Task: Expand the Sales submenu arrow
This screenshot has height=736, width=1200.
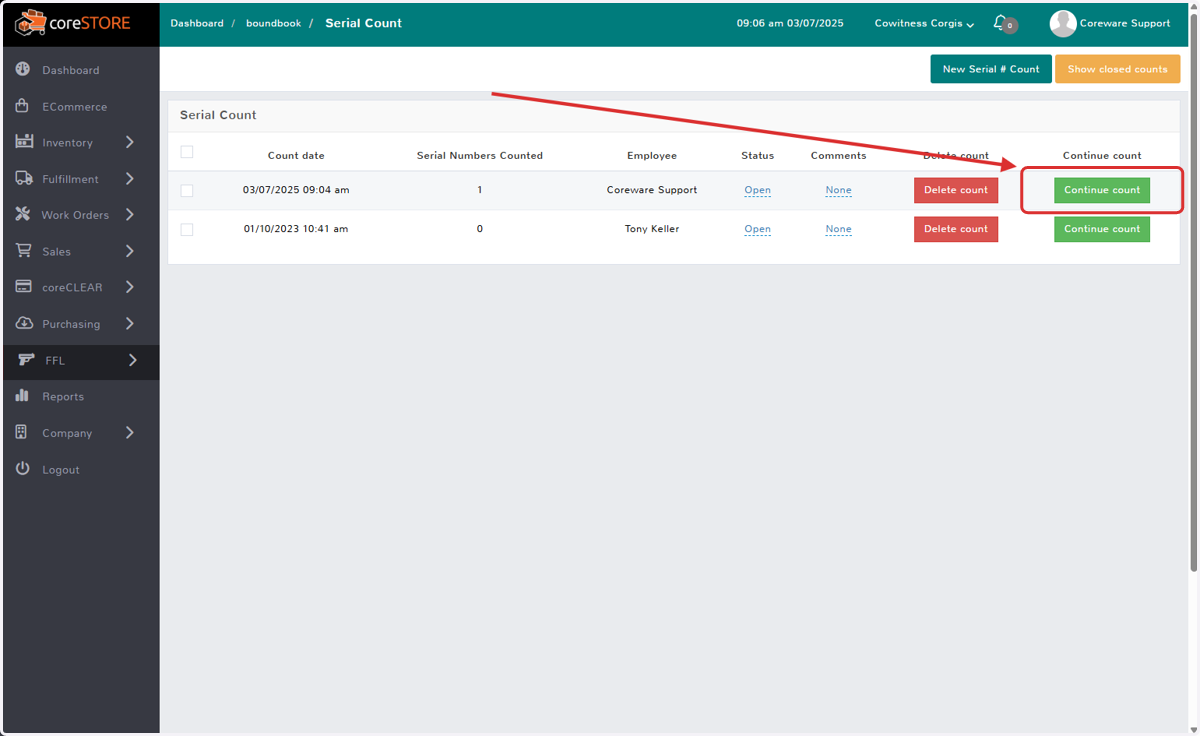Action: [130, 251]
